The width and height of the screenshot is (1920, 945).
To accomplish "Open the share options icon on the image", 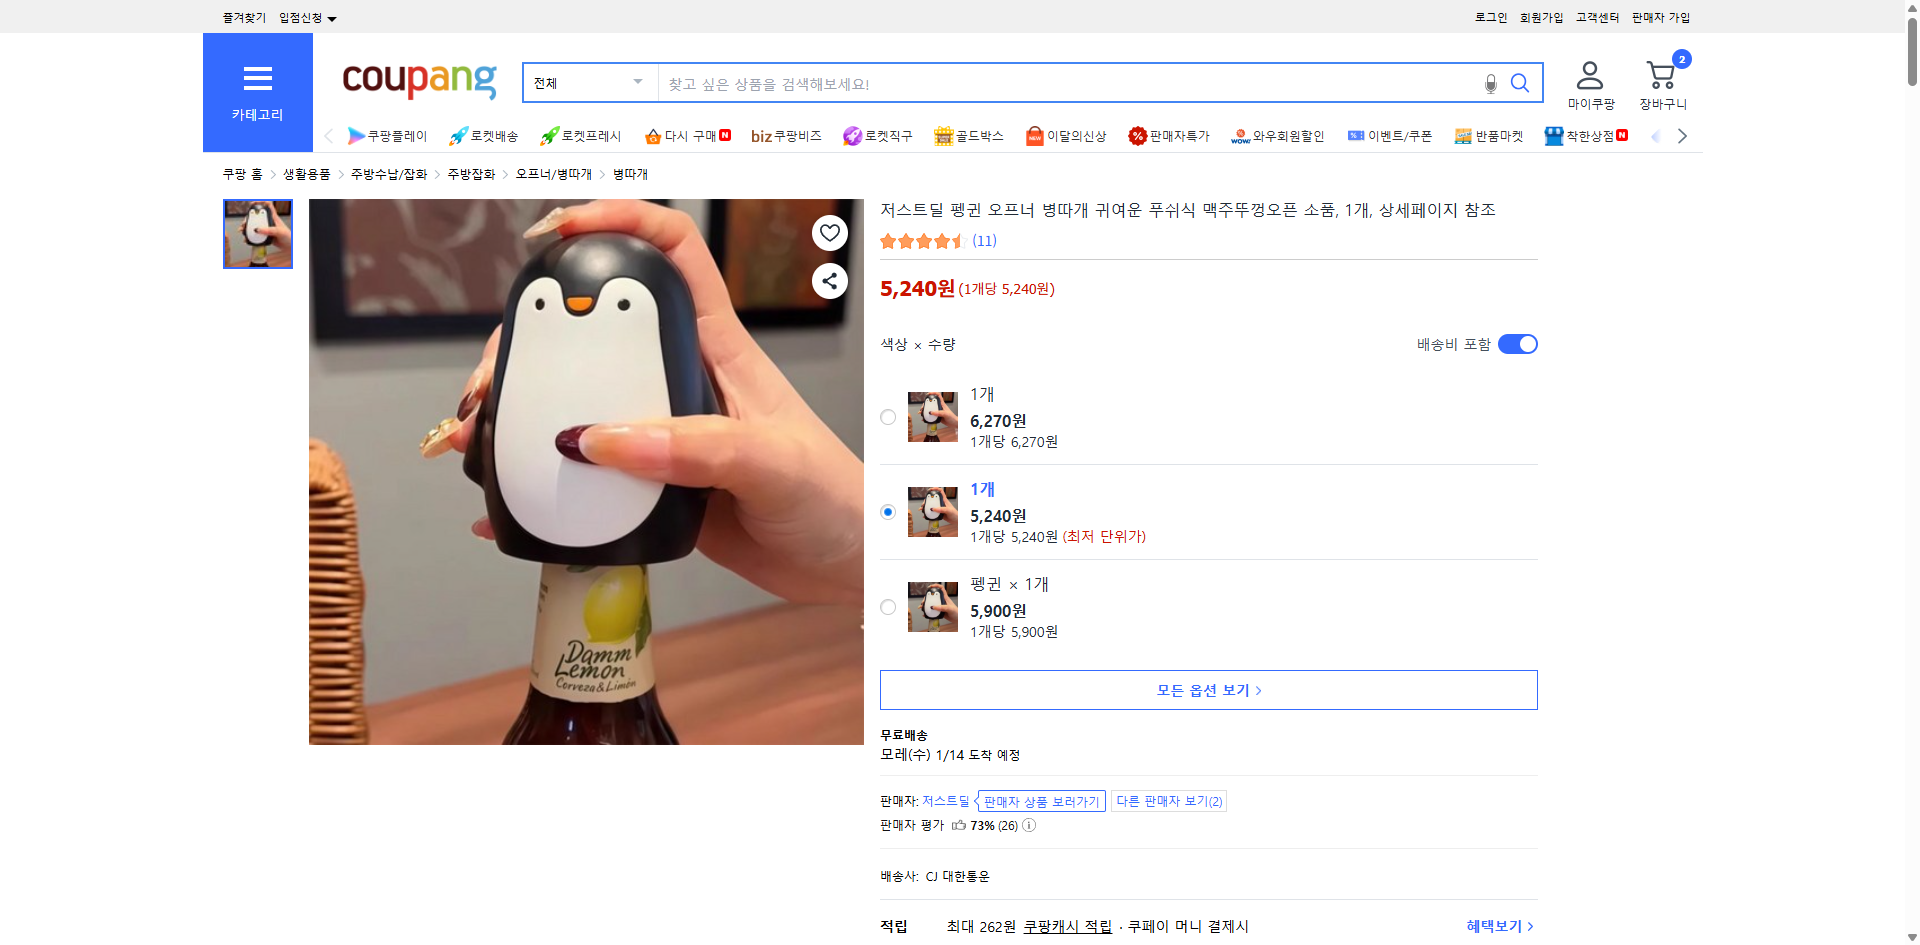I will 829,281.
